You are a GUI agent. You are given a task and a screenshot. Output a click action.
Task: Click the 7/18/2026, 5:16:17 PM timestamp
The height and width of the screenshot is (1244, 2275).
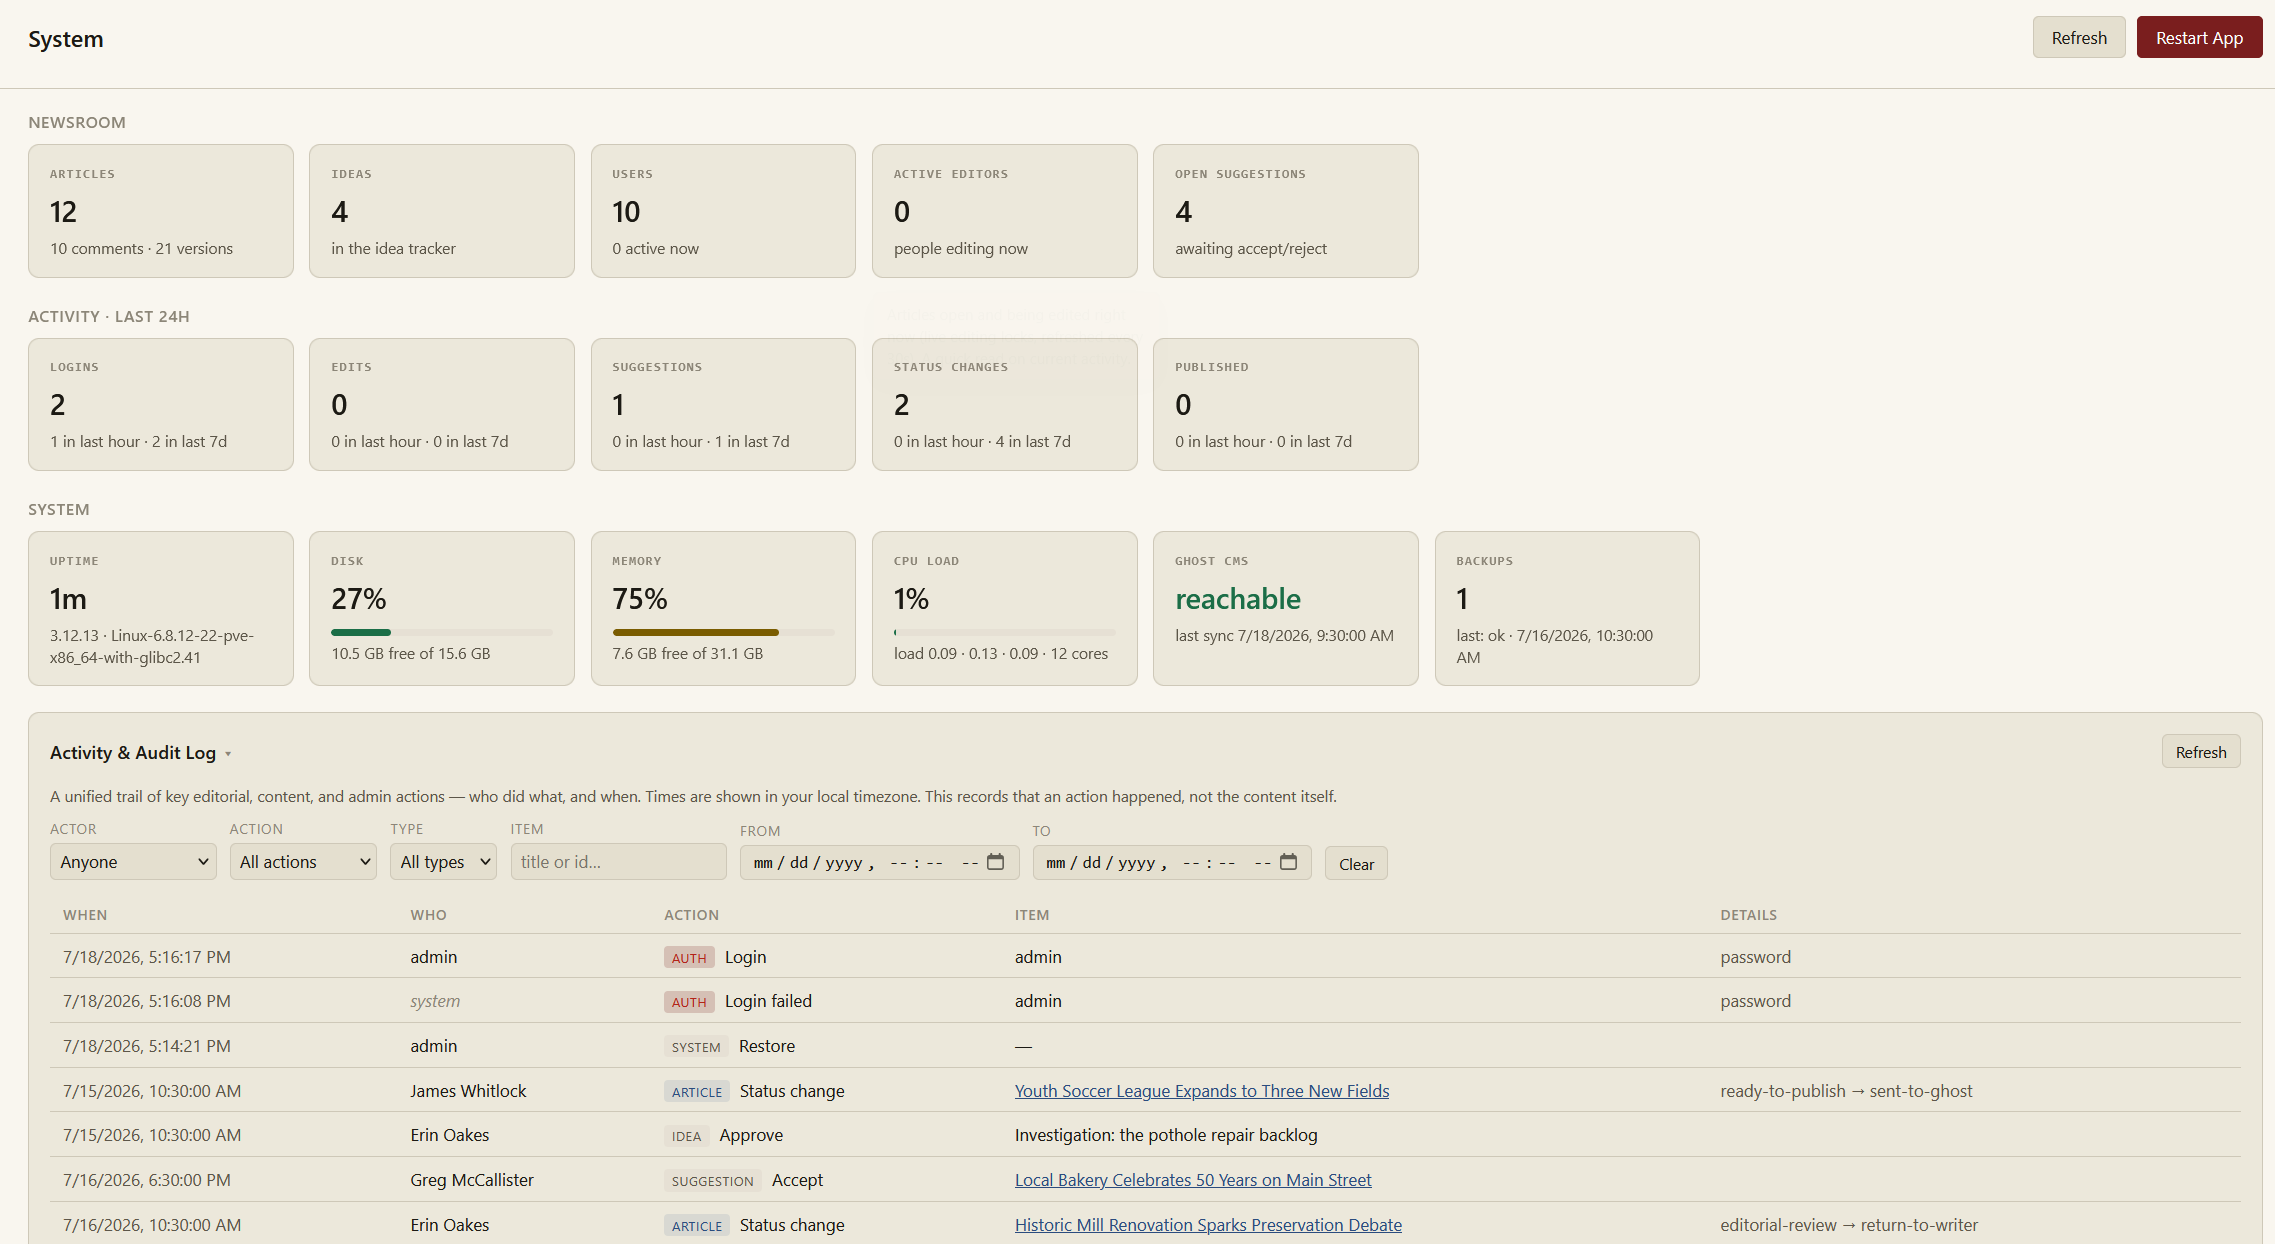coord(147,957)
